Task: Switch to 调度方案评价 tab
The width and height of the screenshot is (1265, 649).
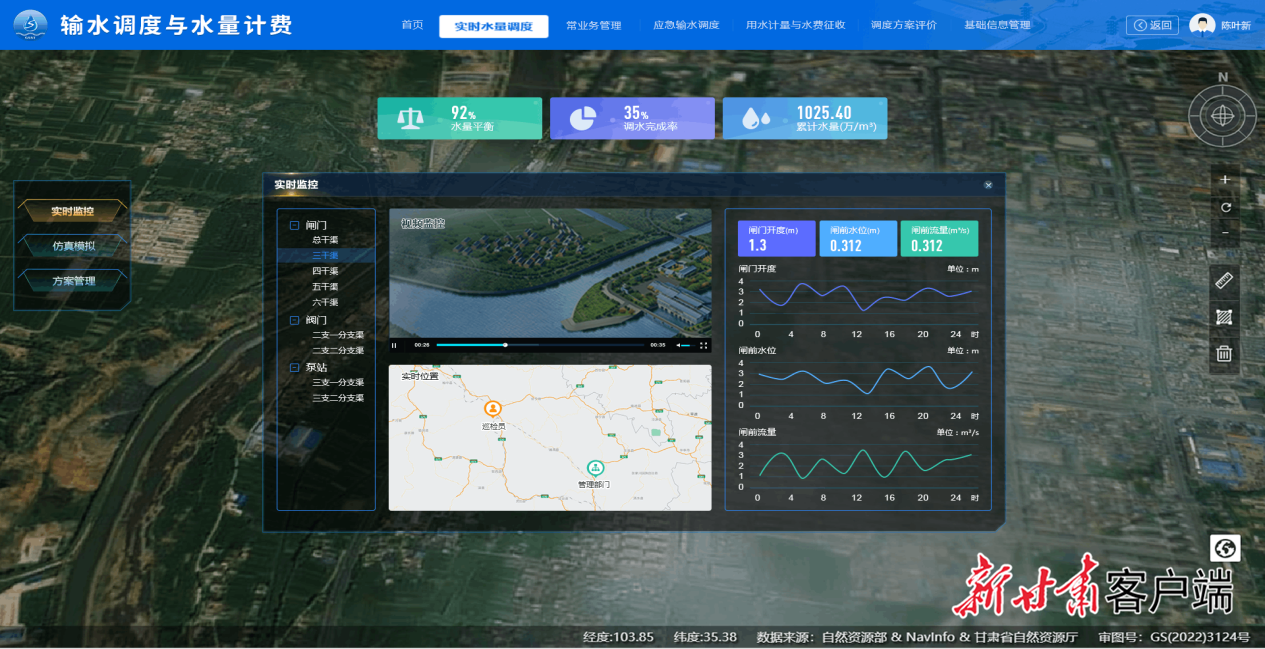Action: coord(903,25)
